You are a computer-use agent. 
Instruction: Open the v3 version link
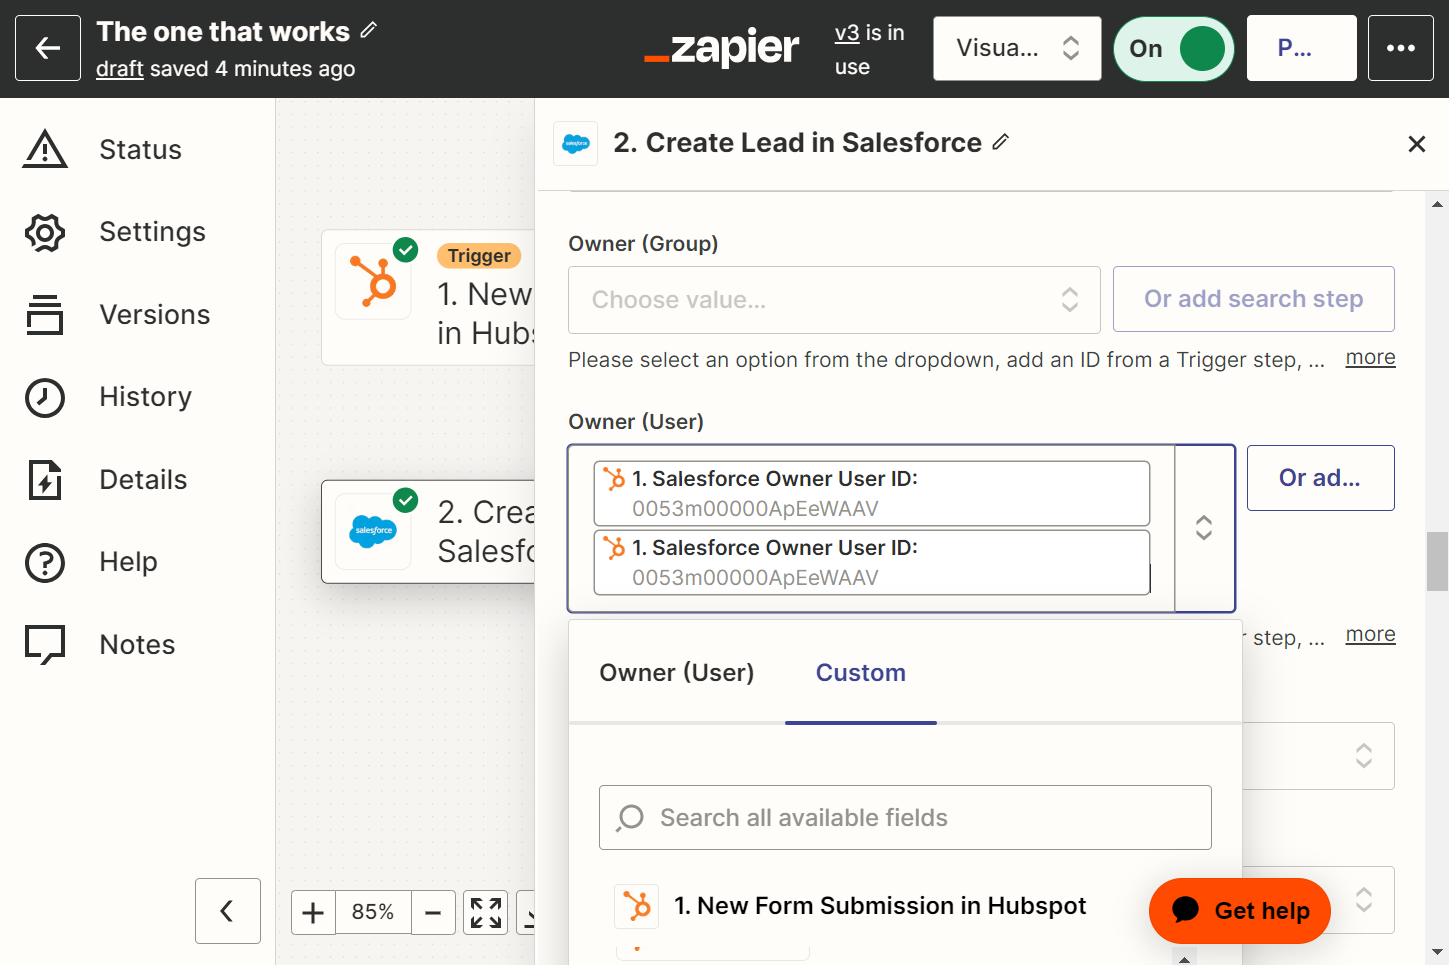pos(847,33)
